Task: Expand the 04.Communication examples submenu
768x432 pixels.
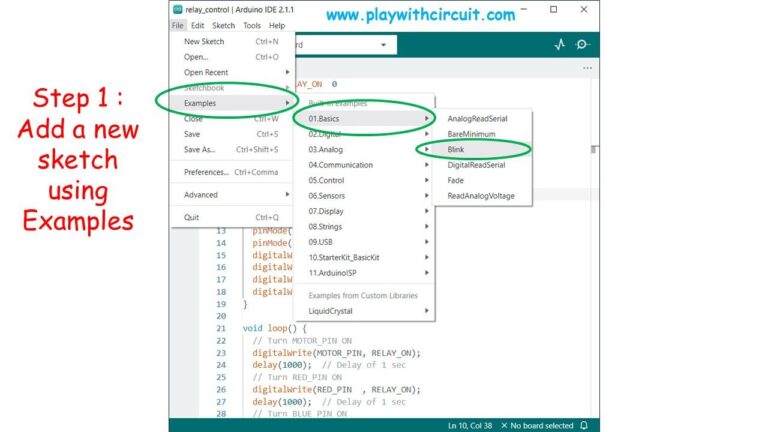Action: (364, 165)
